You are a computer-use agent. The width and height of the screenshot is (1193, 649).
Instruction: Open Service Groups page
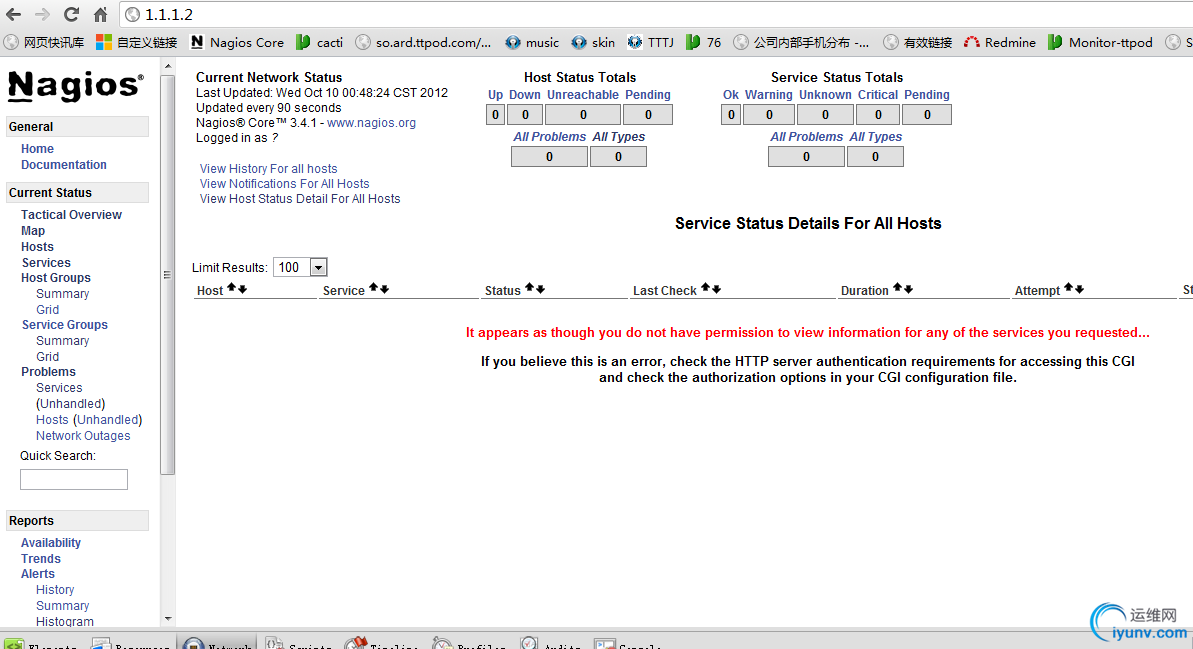tap(65, 325)
